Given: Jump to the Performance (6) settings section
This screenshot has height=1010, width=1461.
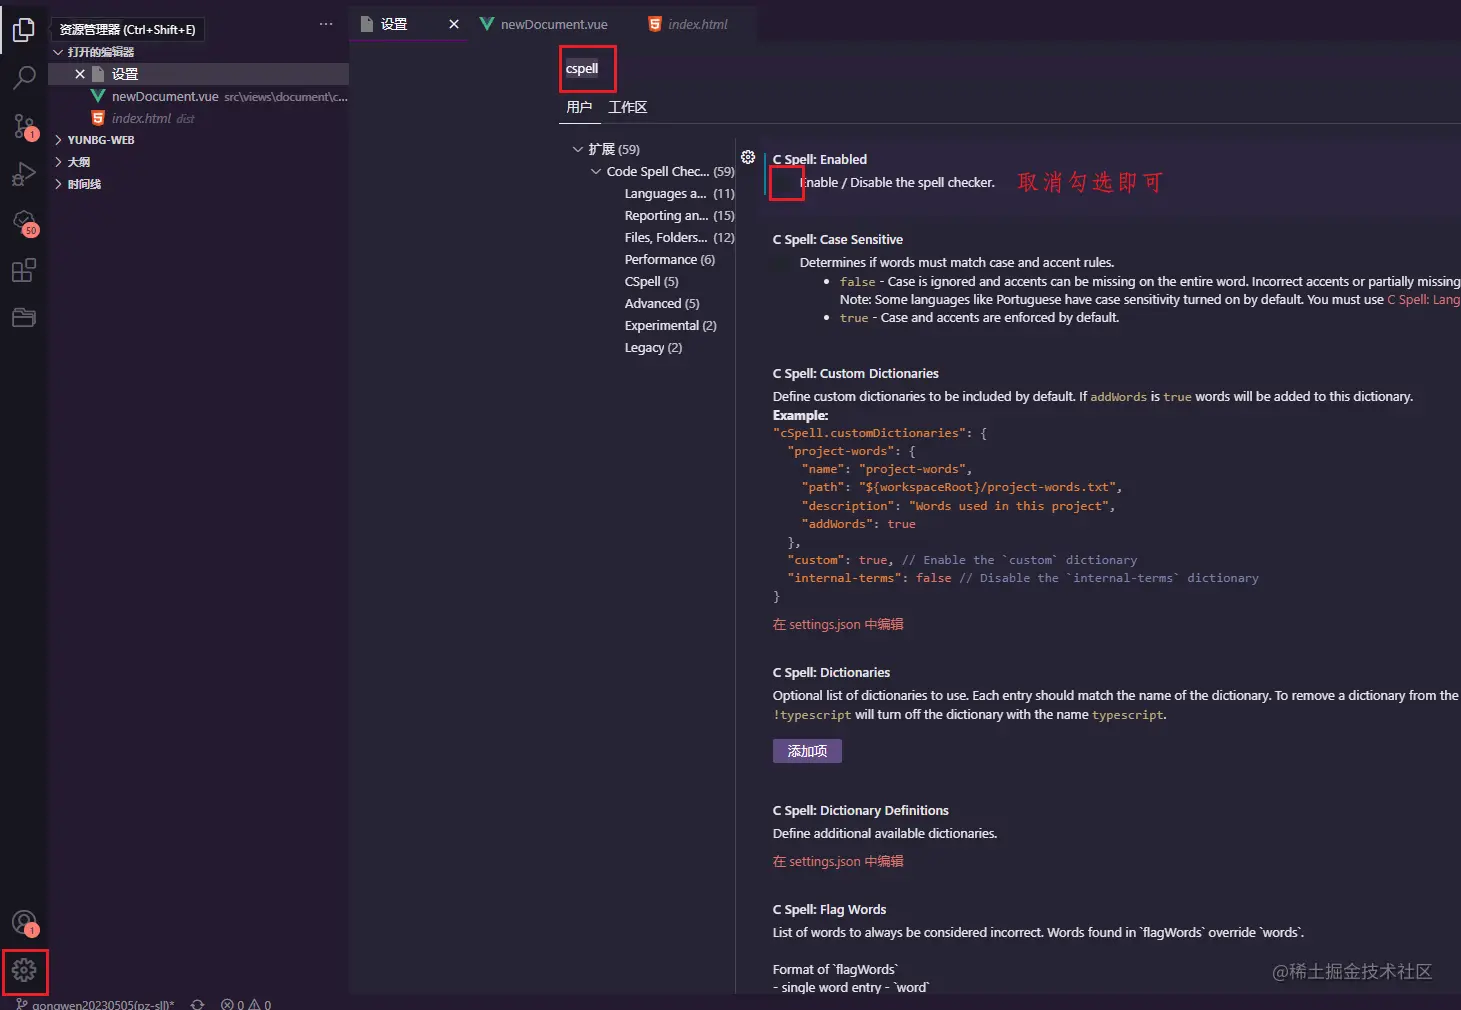Looking at the screenshot, I should coord(670,259).
